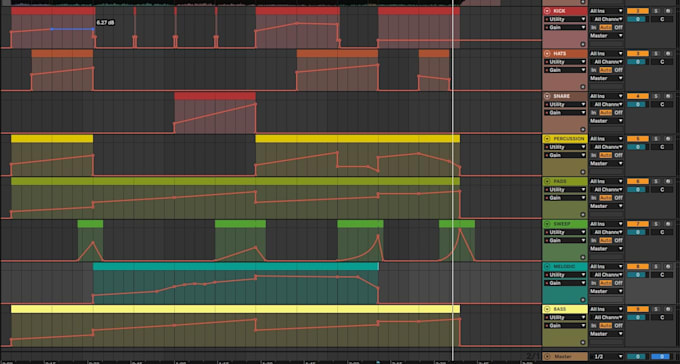680x364 pixels.
Task: Select the yellow BASS clip header
Action: pyautogui.click(x=235, y=309)
